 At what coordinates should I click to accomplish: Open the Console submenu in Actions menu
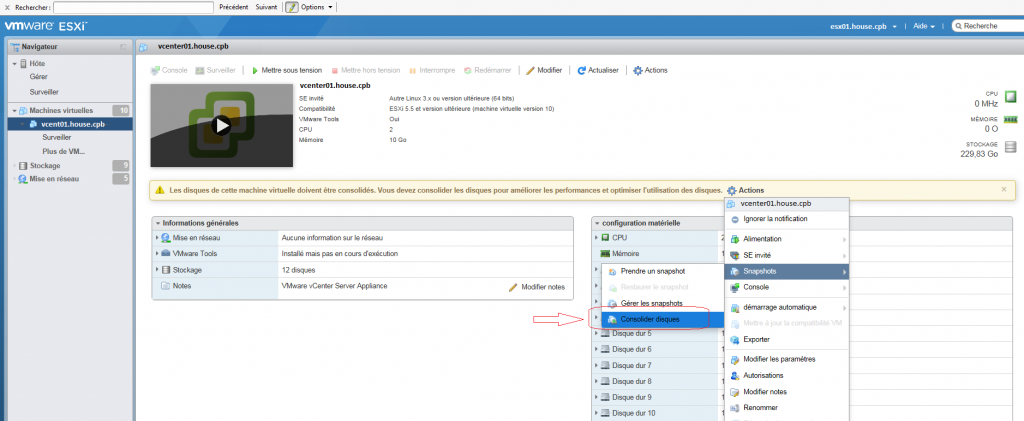[x=786, y=287]
